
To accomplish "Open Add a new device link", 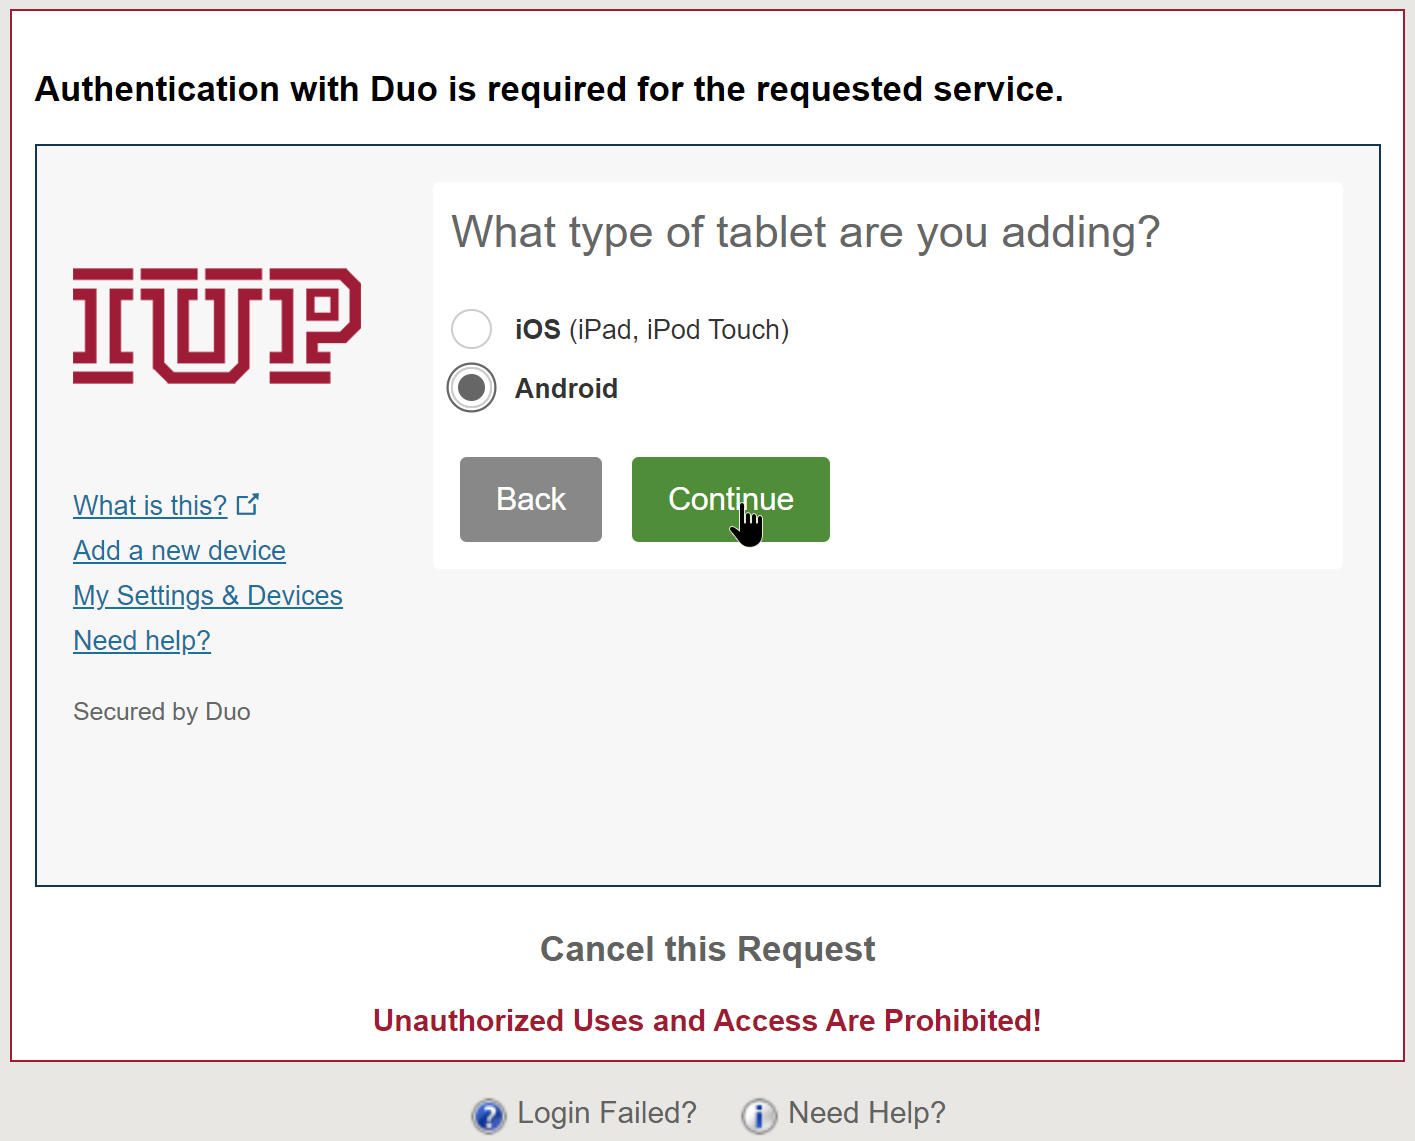I will coord(179,551).
